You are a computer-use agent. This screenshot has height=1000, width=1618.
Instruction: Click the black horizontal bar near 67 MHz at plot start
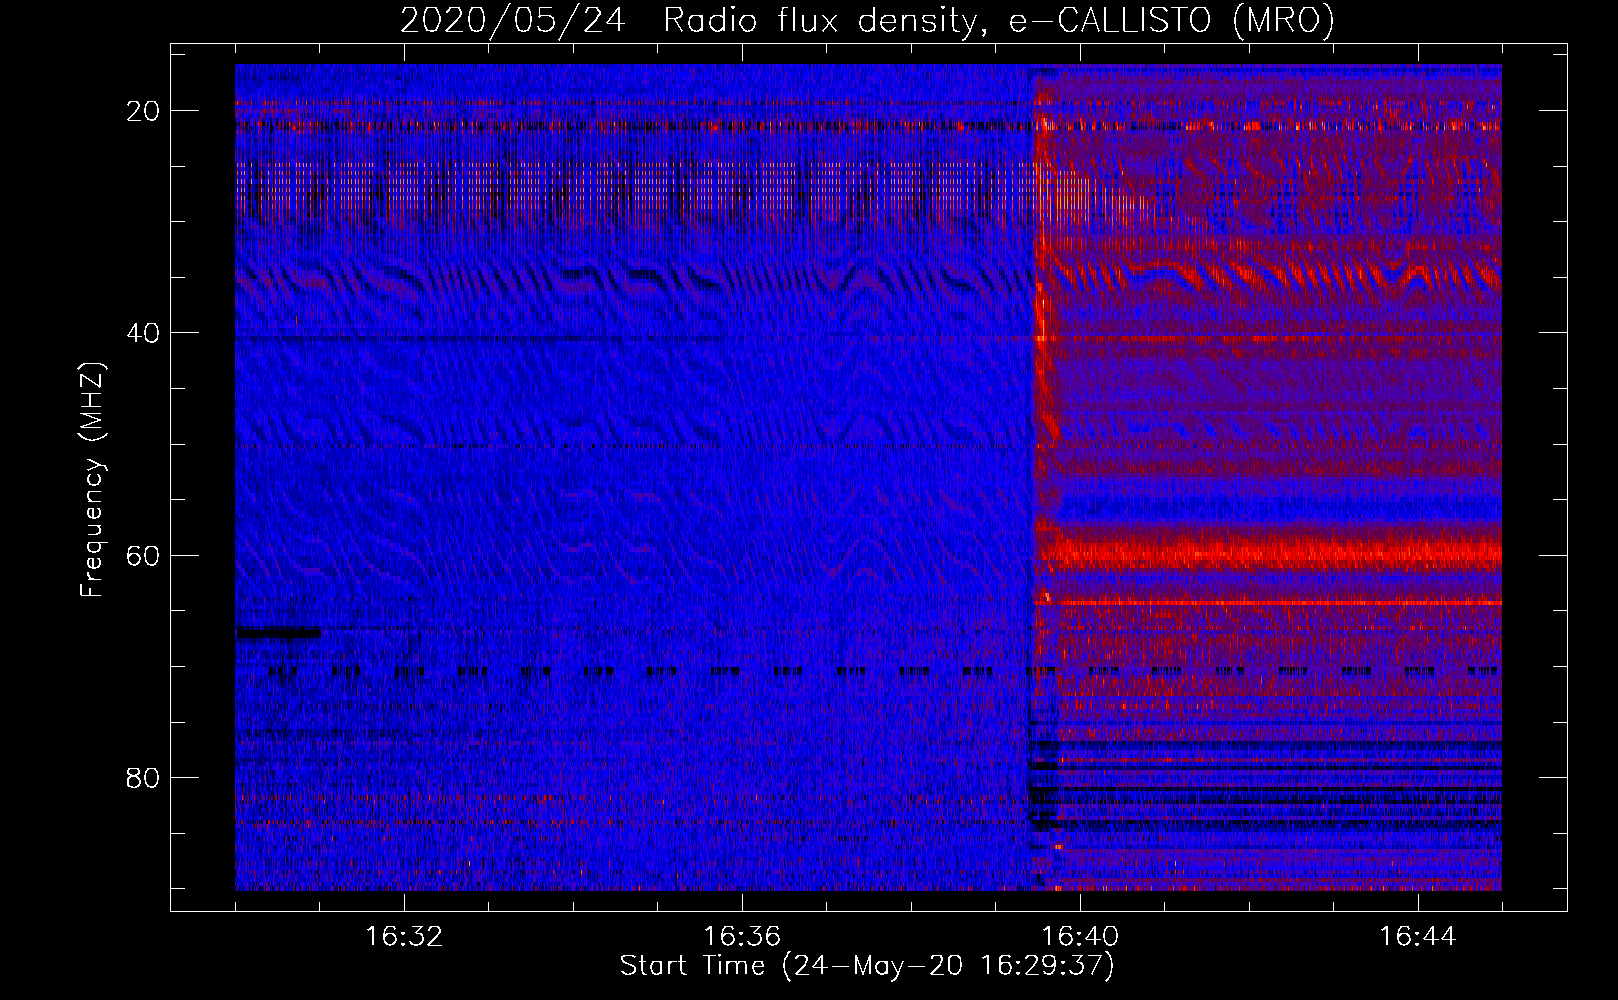(279, 632)
